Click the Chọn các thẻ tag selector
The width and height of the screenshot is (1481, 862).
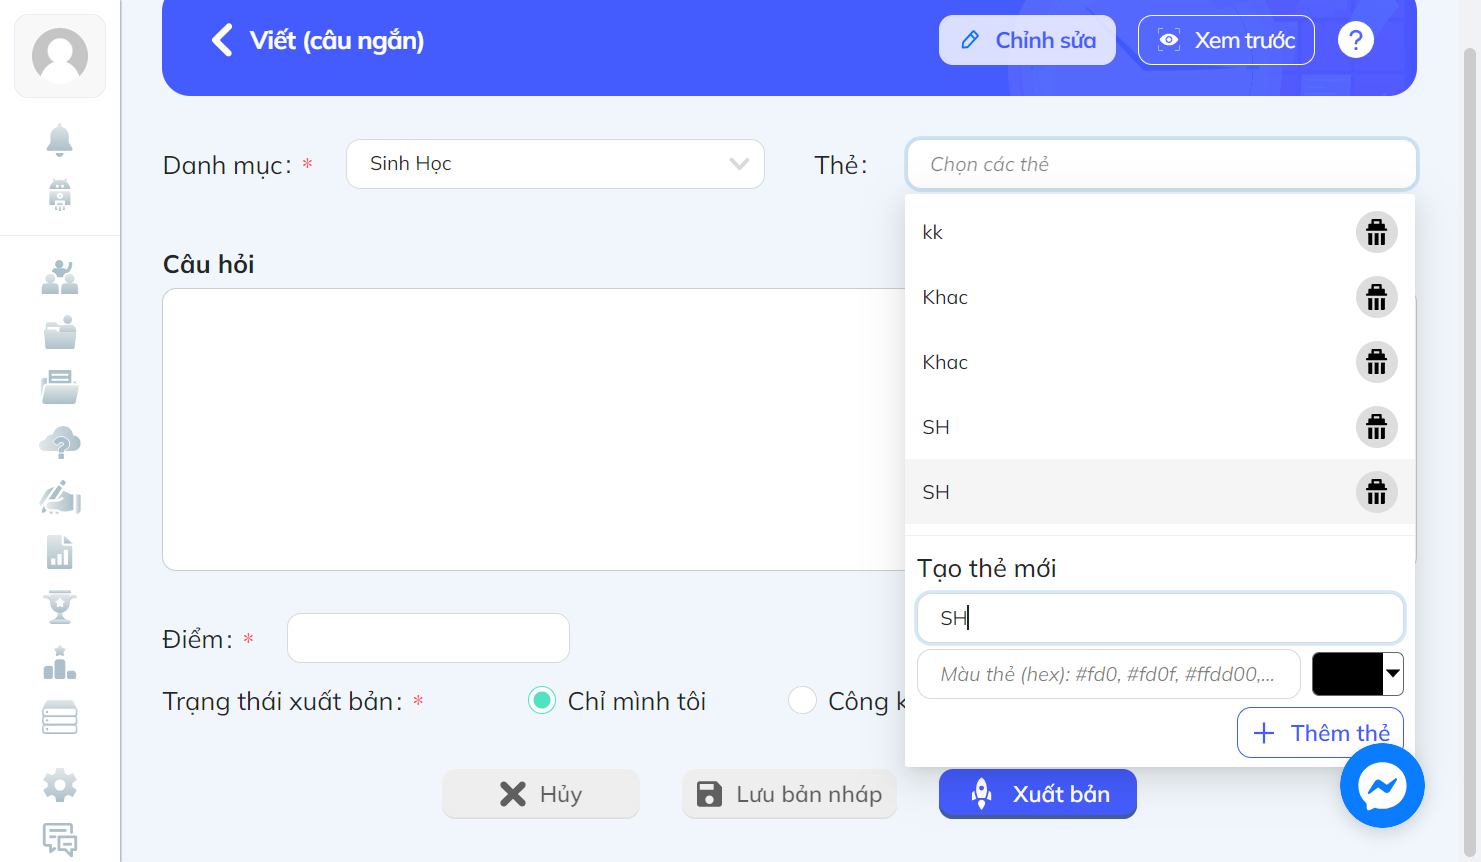pos(1161,164)
